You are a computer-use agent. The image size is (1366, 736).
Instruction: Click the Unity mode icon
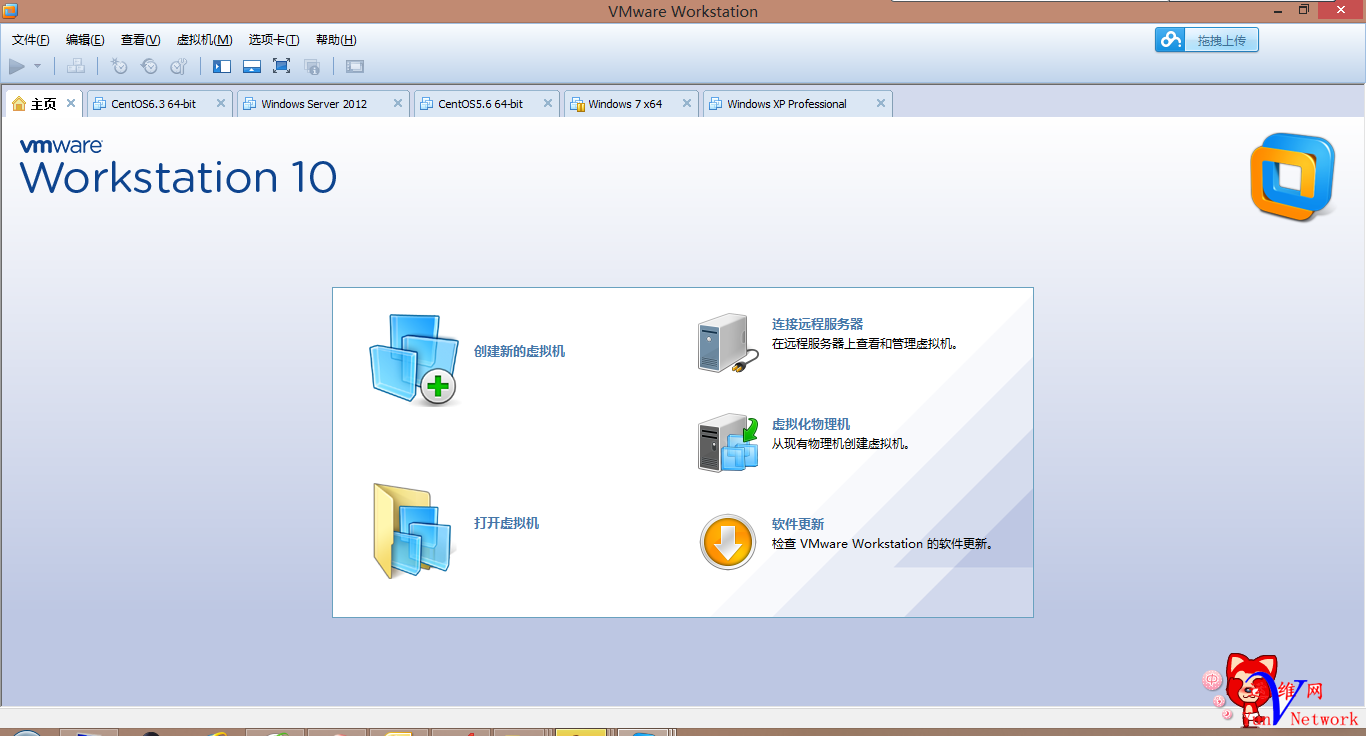(x=312, y=66)
